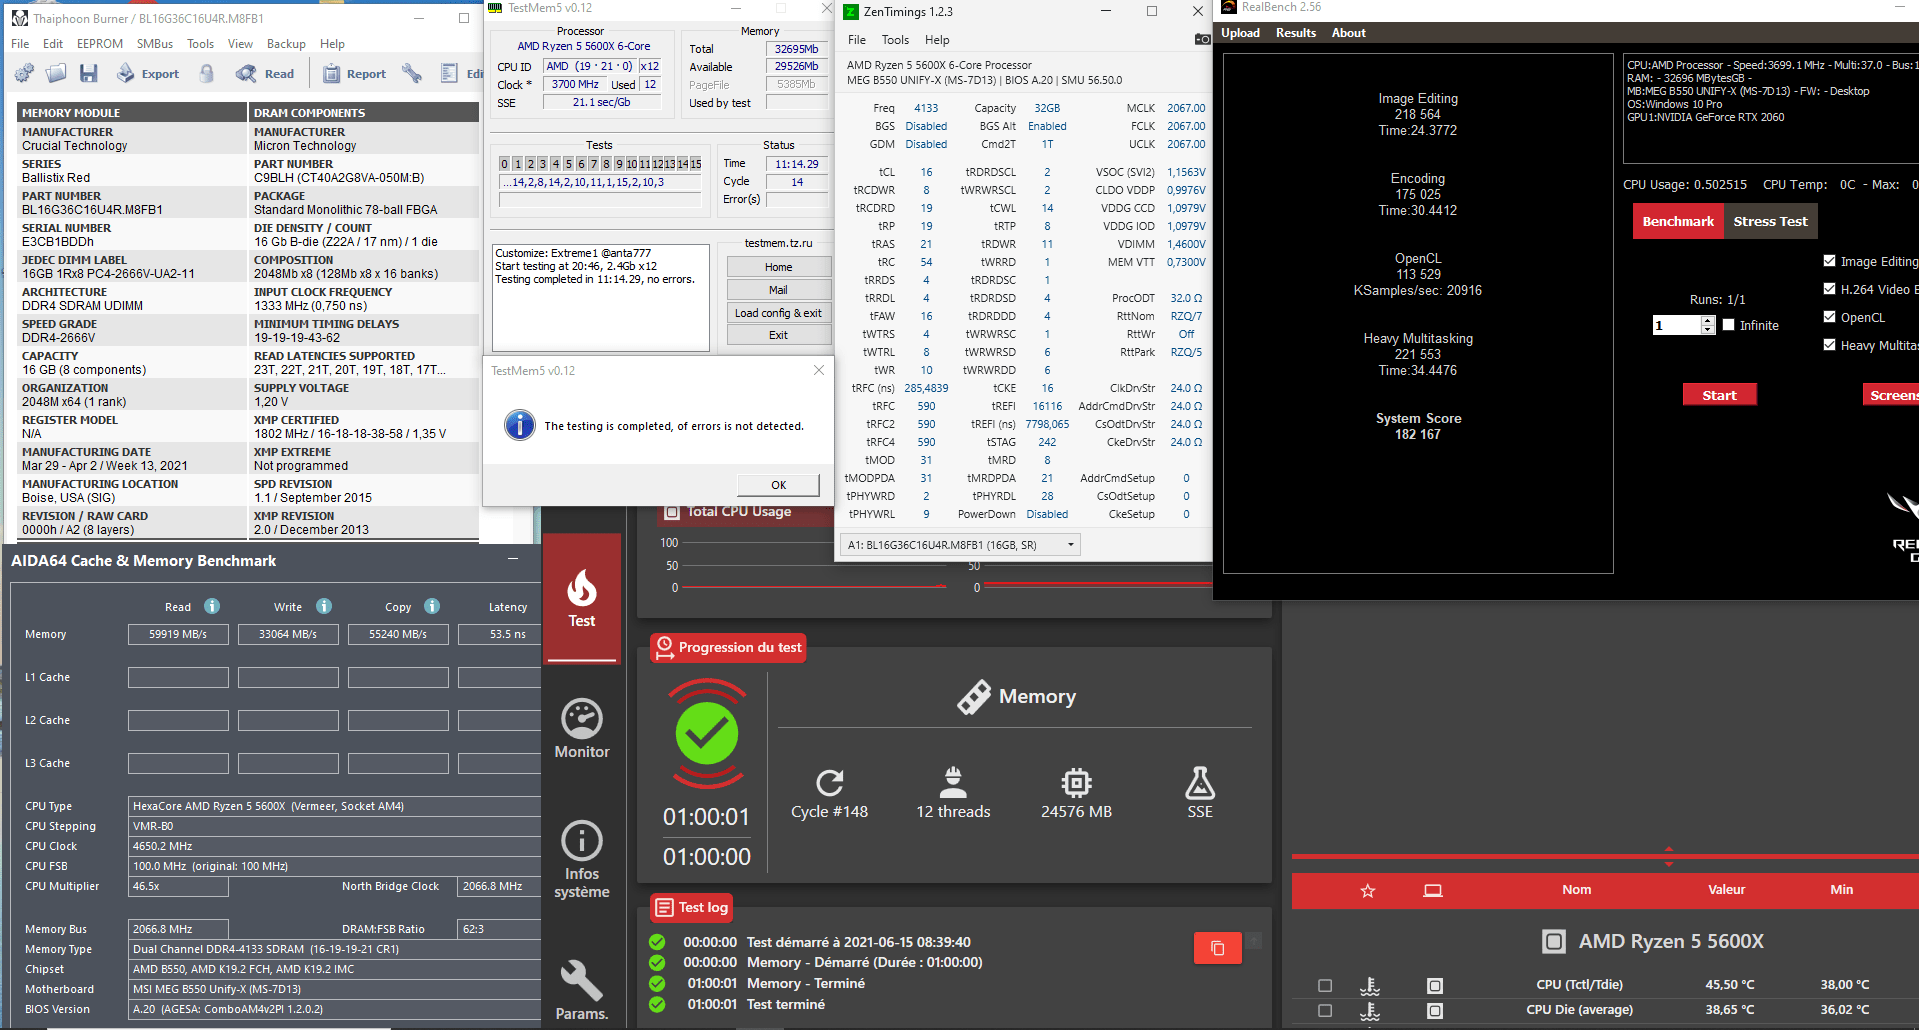Enable the Infinite runs checkbox
This screenshot has width=1919, height=1030.
tap(1728, 325)
